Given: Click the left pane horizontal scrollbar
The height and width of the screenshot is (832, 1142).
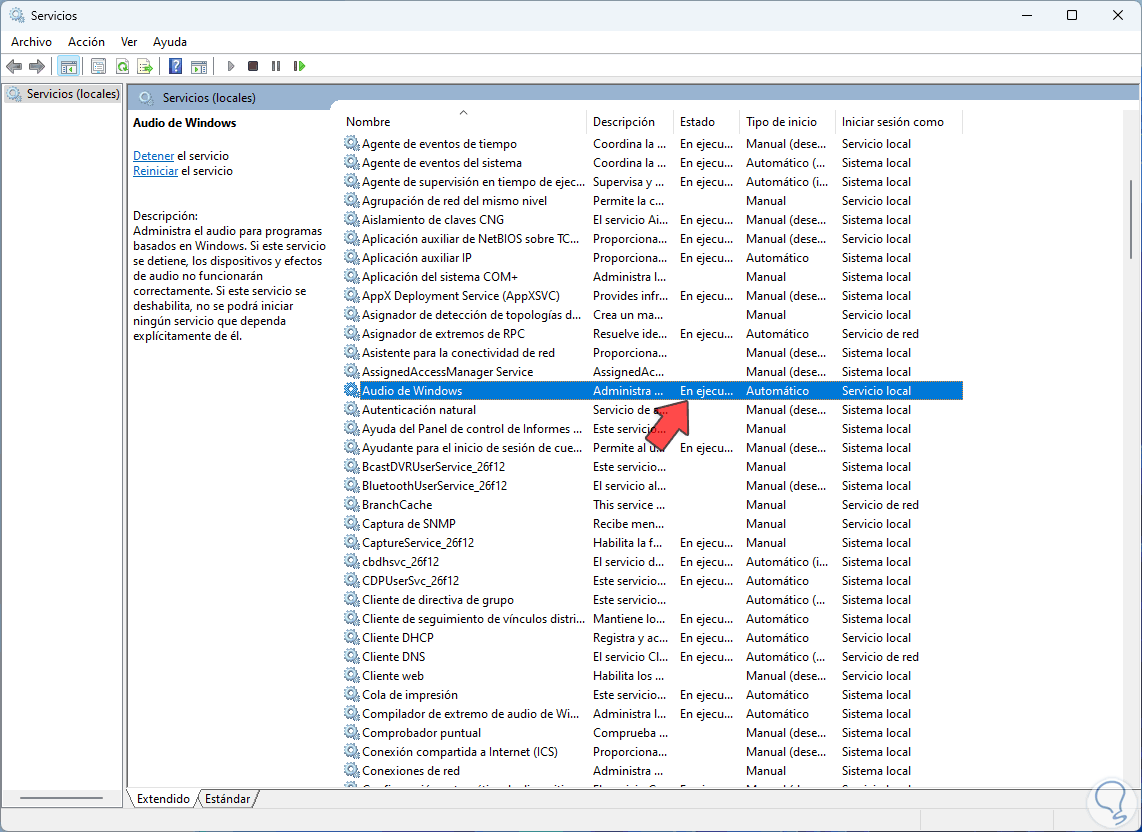Looking at the screenshot, I should click(62, 798).
